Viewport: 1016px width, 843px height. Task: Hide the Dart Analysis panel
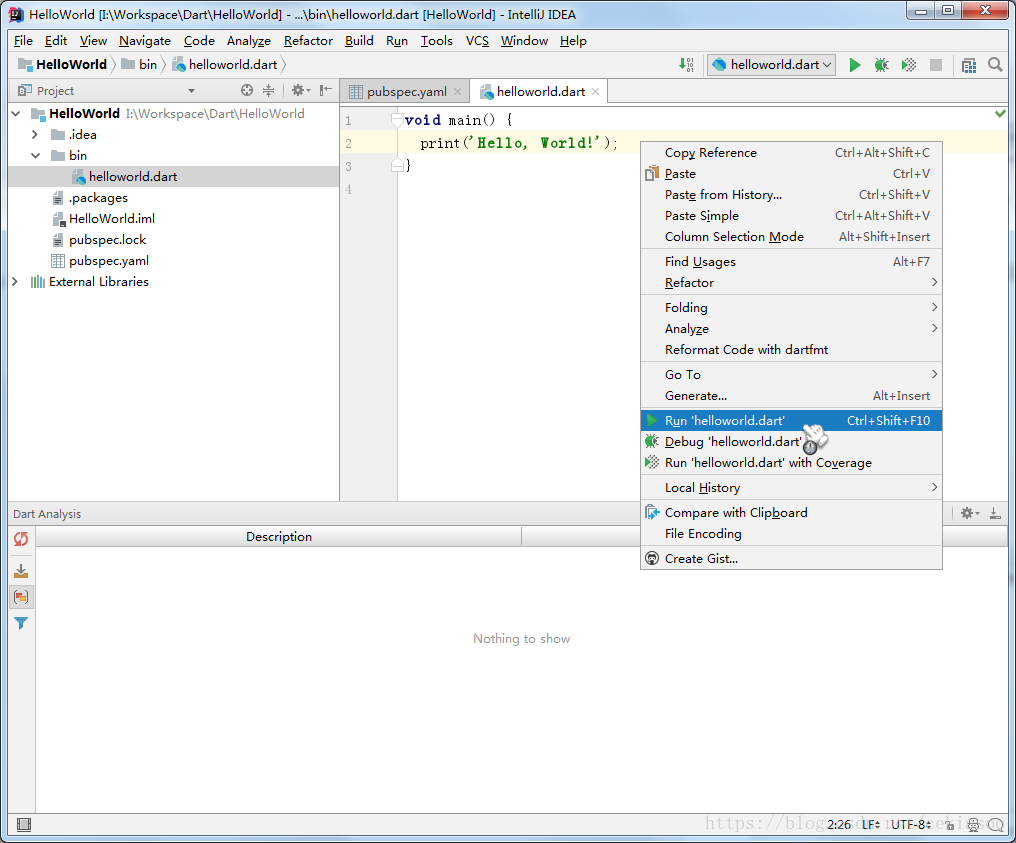[995, 514]
